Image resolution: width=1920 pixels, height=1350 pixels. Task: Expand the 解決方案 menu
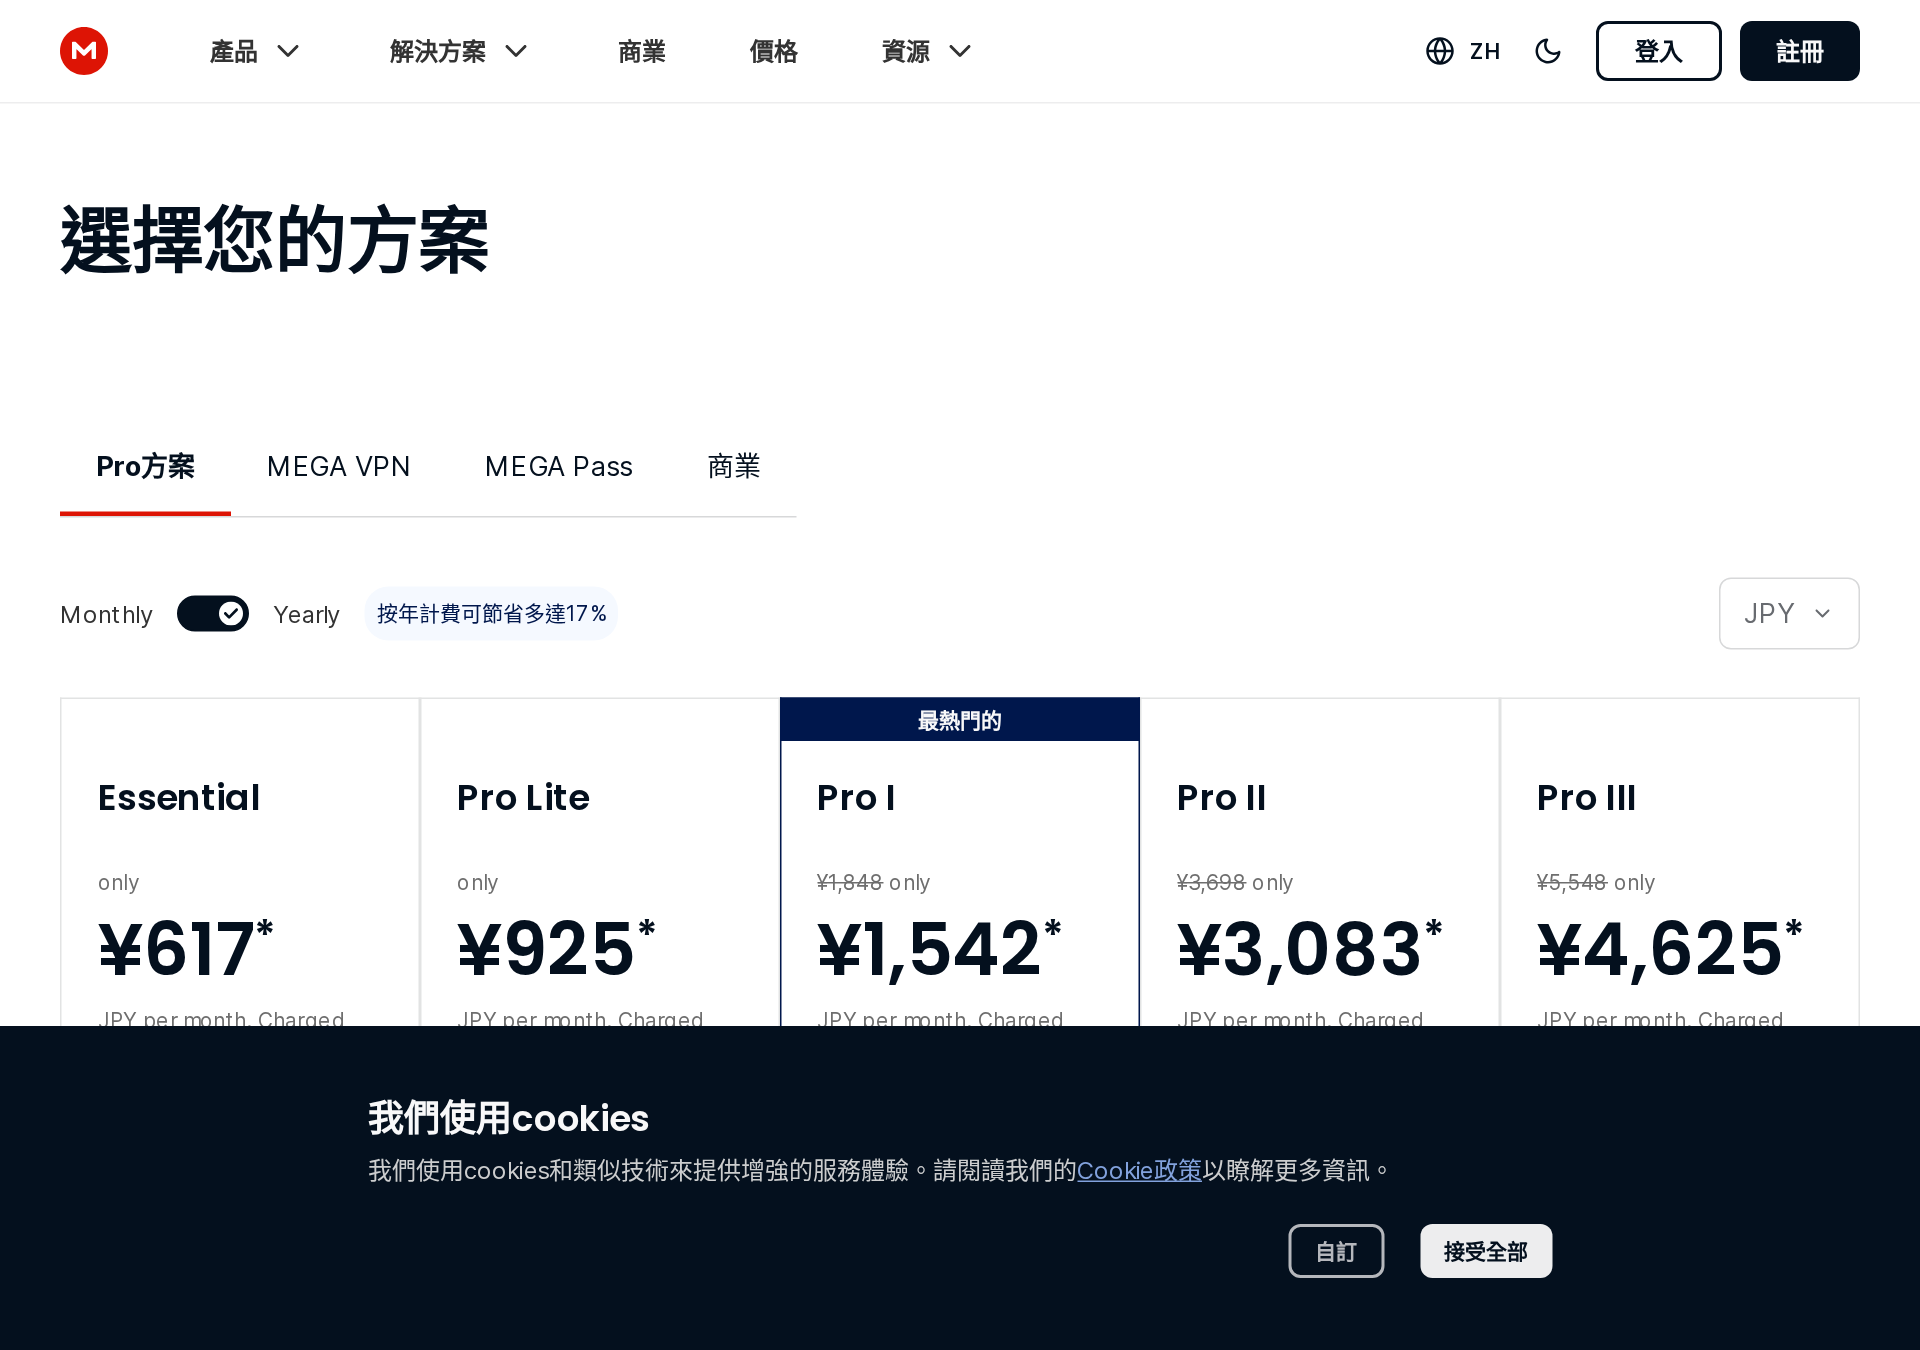[459, 51]
